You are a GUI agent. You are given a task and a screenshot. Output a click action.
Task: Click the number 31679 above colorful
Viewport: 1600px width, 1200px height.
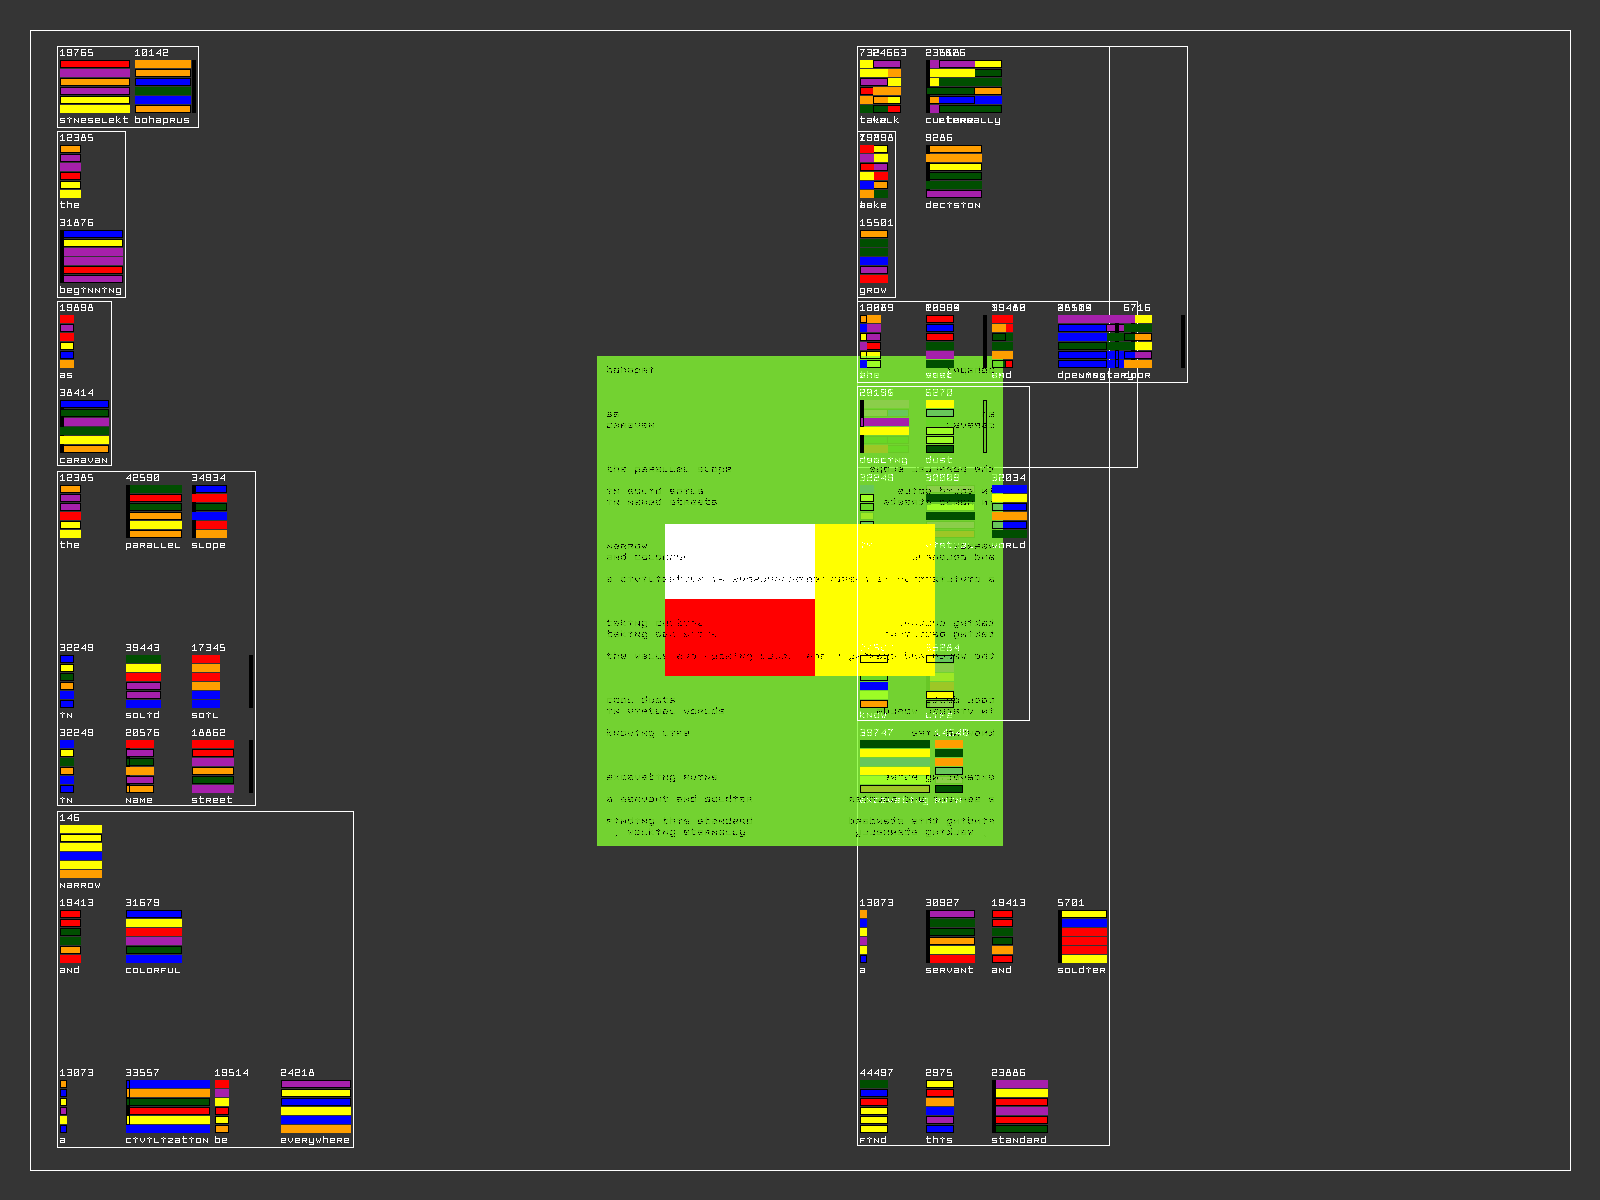(x=142, y=903)
